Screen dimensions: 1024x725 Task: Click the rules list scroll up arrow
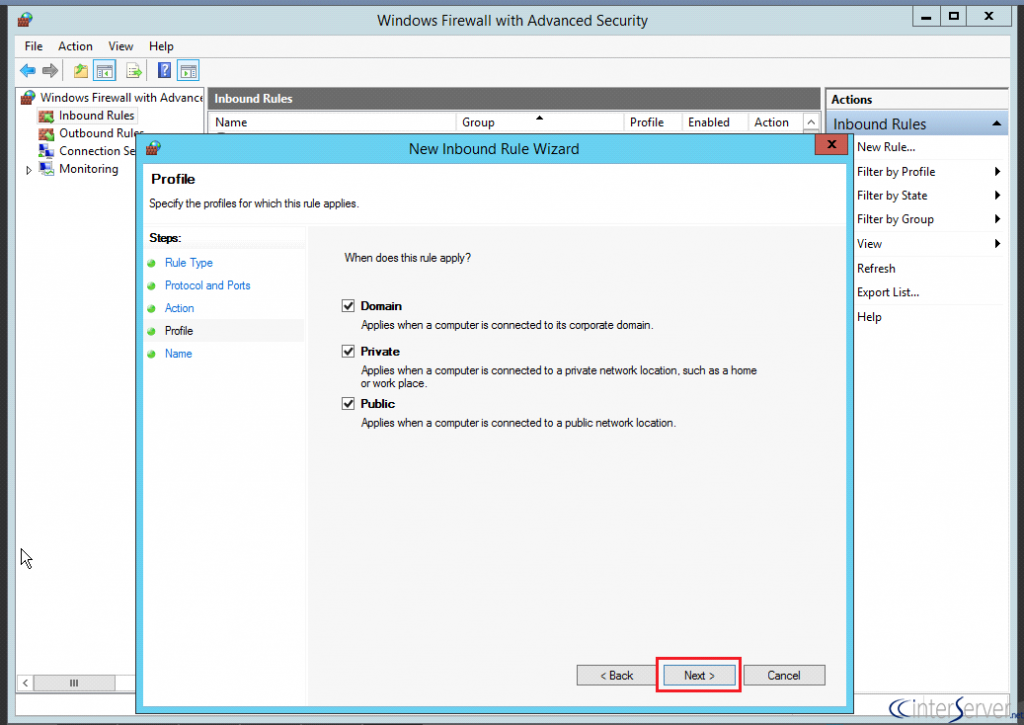(x=811, y=123)
